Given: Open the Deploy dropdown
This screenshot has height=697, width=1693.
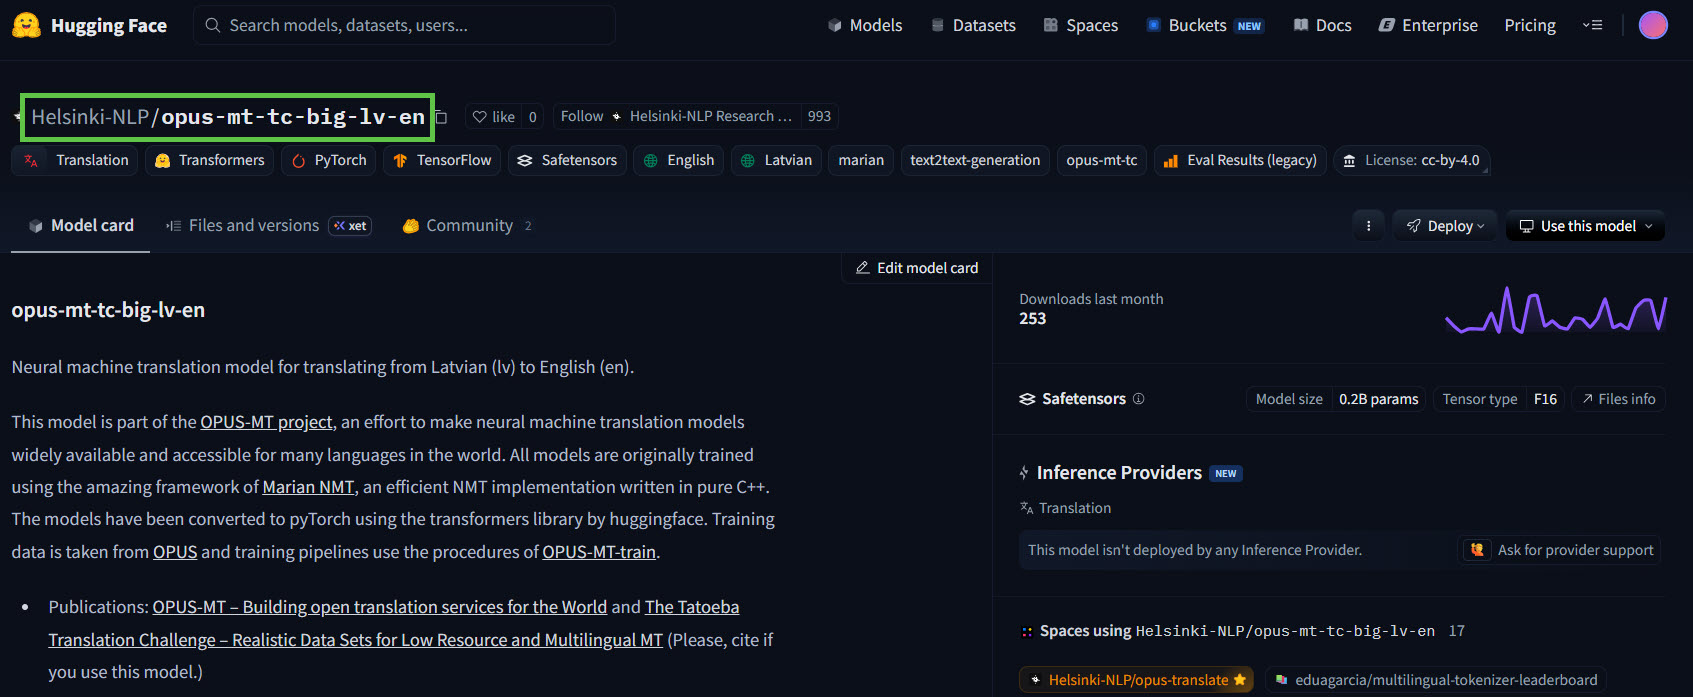Looking at the screenshot, I should coord(1445,226).
